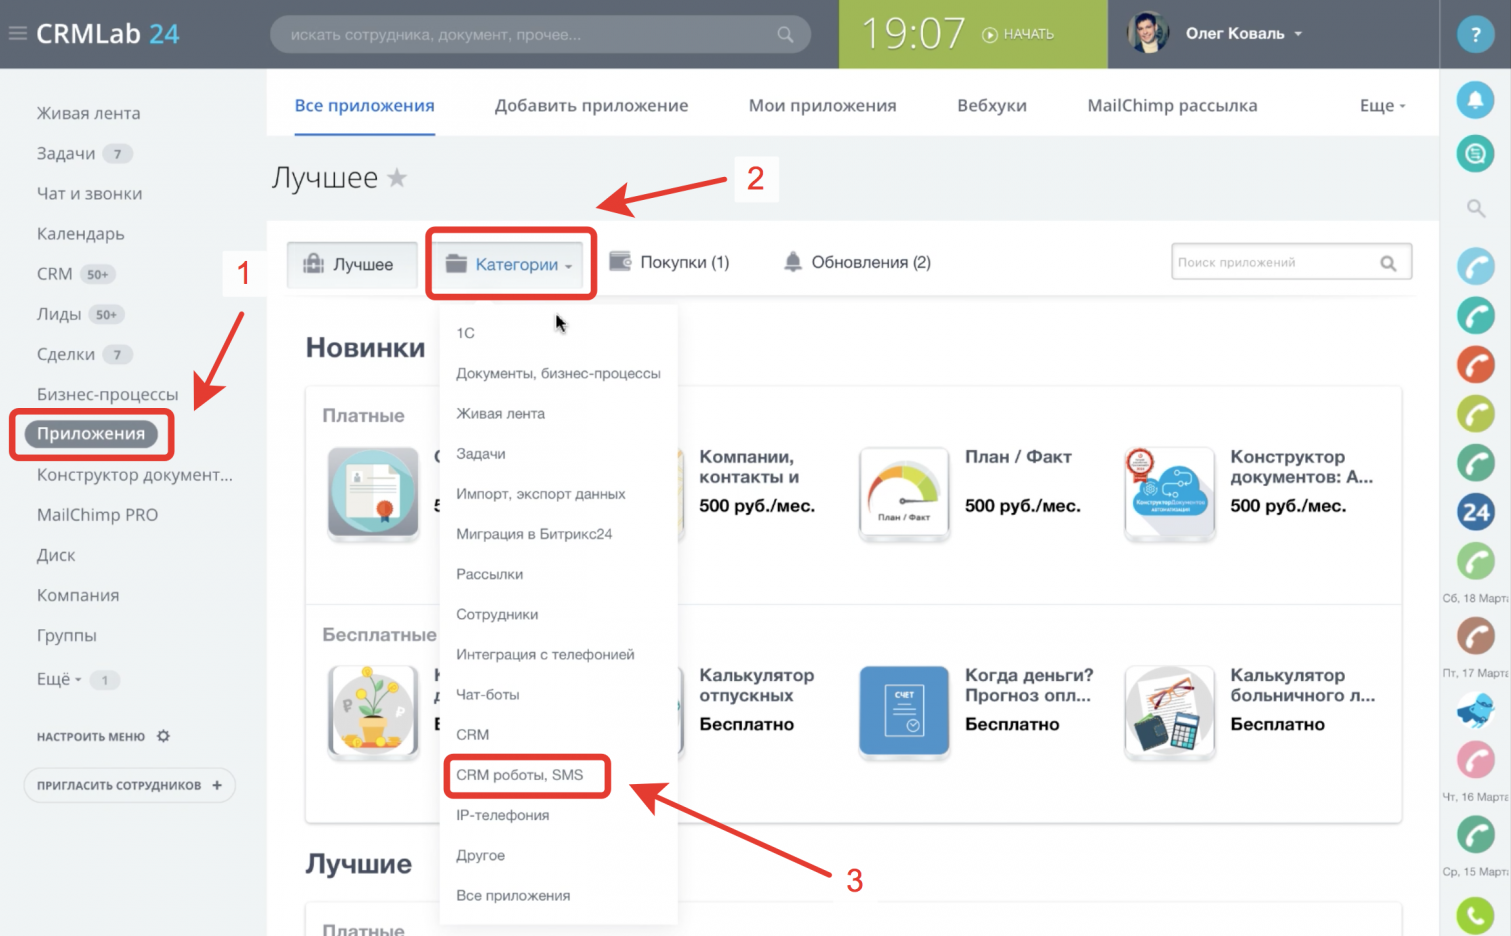The height and width of the screenshot is (936, 1511).
Task: Open the chat messenger icon in the right sidebar
Action: coord(1475,153)
